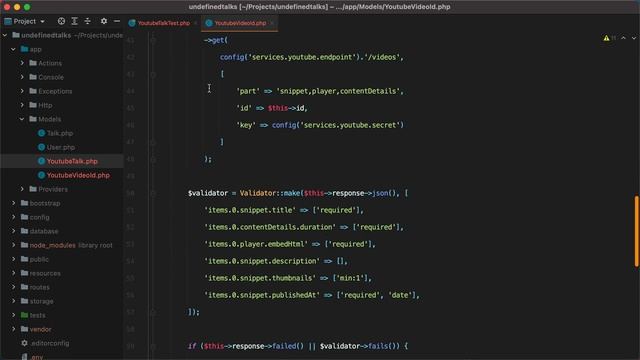The image size is (640, 360).
Task: Select YoutubeTalk.php in the project tree
Action: (x=72, y=161)
